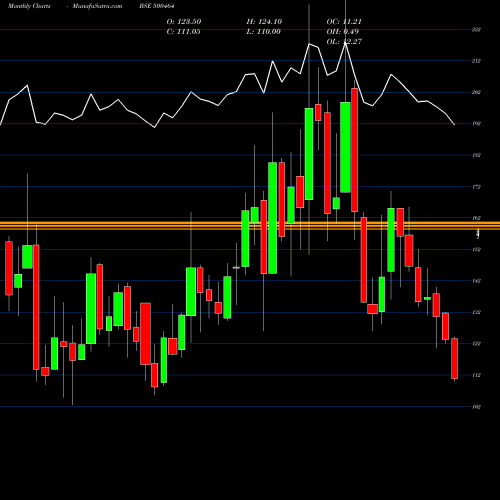Click the 152 price axis label
Screen dimensions: 500x500
point(476,249)
